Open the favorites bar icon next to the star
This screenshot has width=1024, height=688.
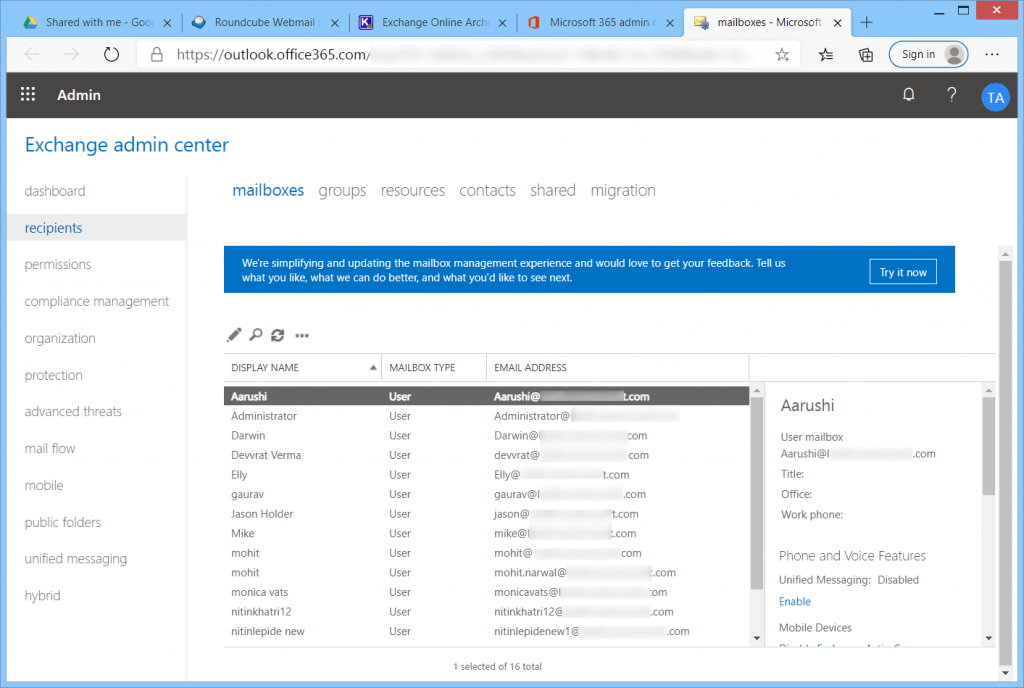pos(825,55)
